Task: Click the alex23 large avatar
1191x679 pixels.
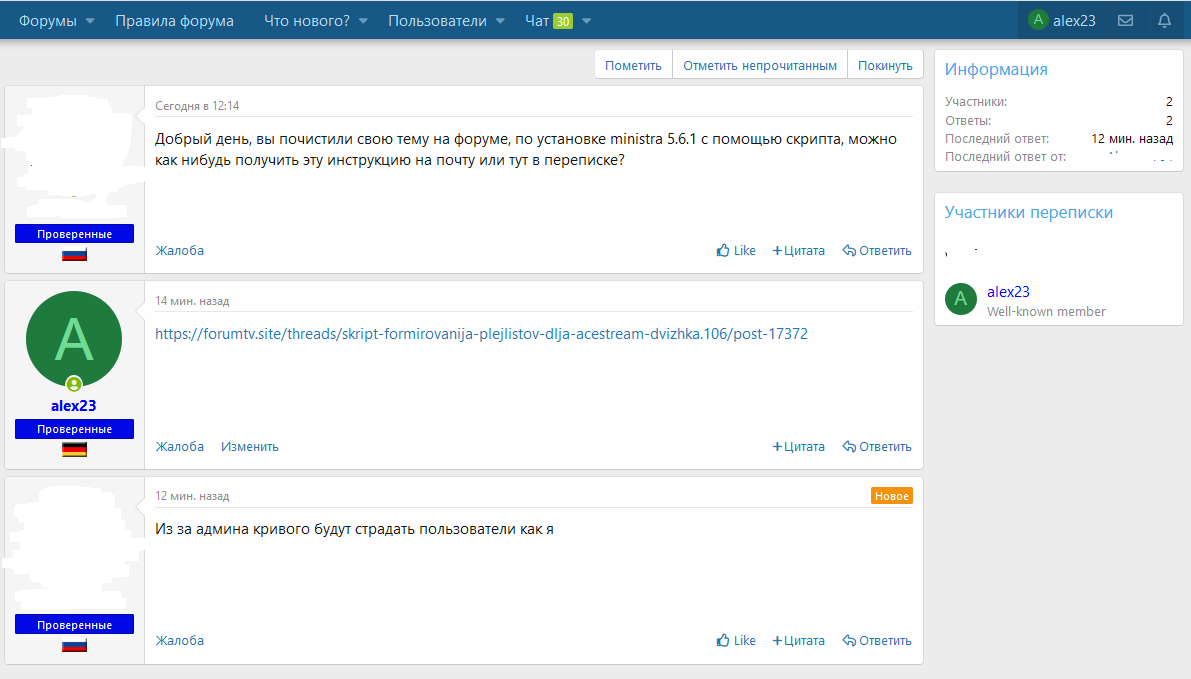Action: [x=74, y=339]
